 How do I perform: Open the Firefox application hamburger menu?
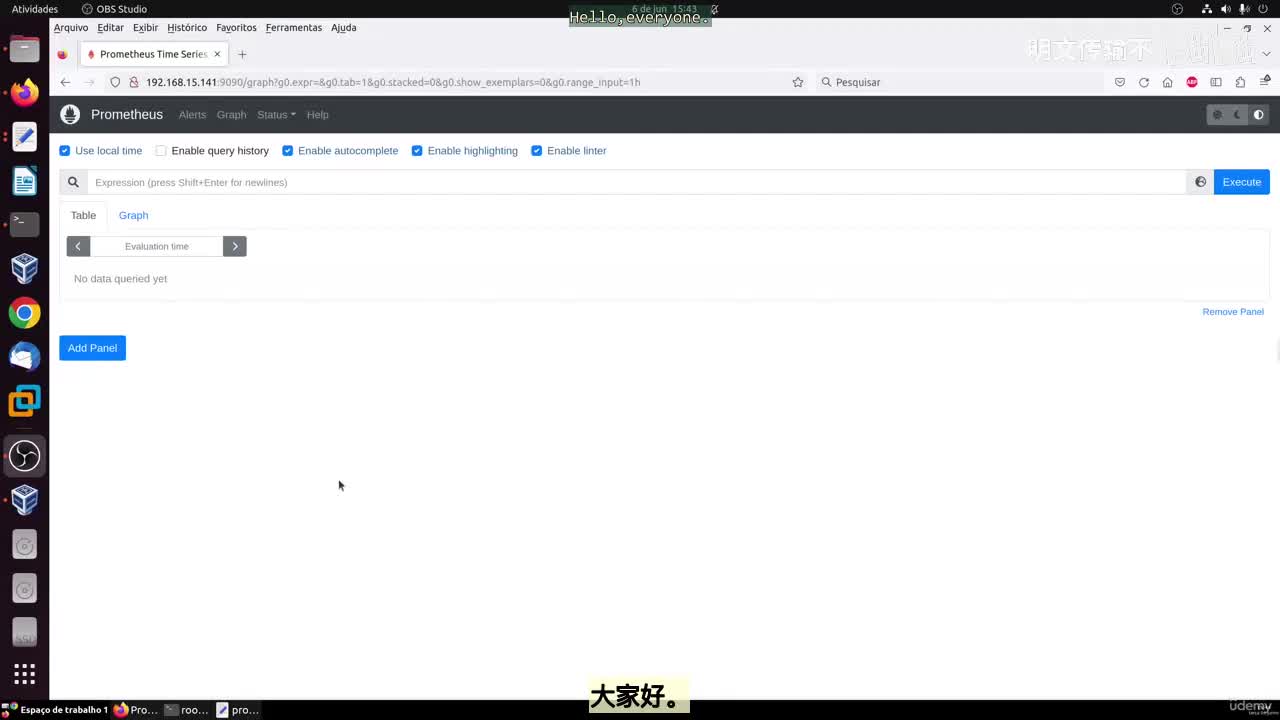click(1266, 82)
